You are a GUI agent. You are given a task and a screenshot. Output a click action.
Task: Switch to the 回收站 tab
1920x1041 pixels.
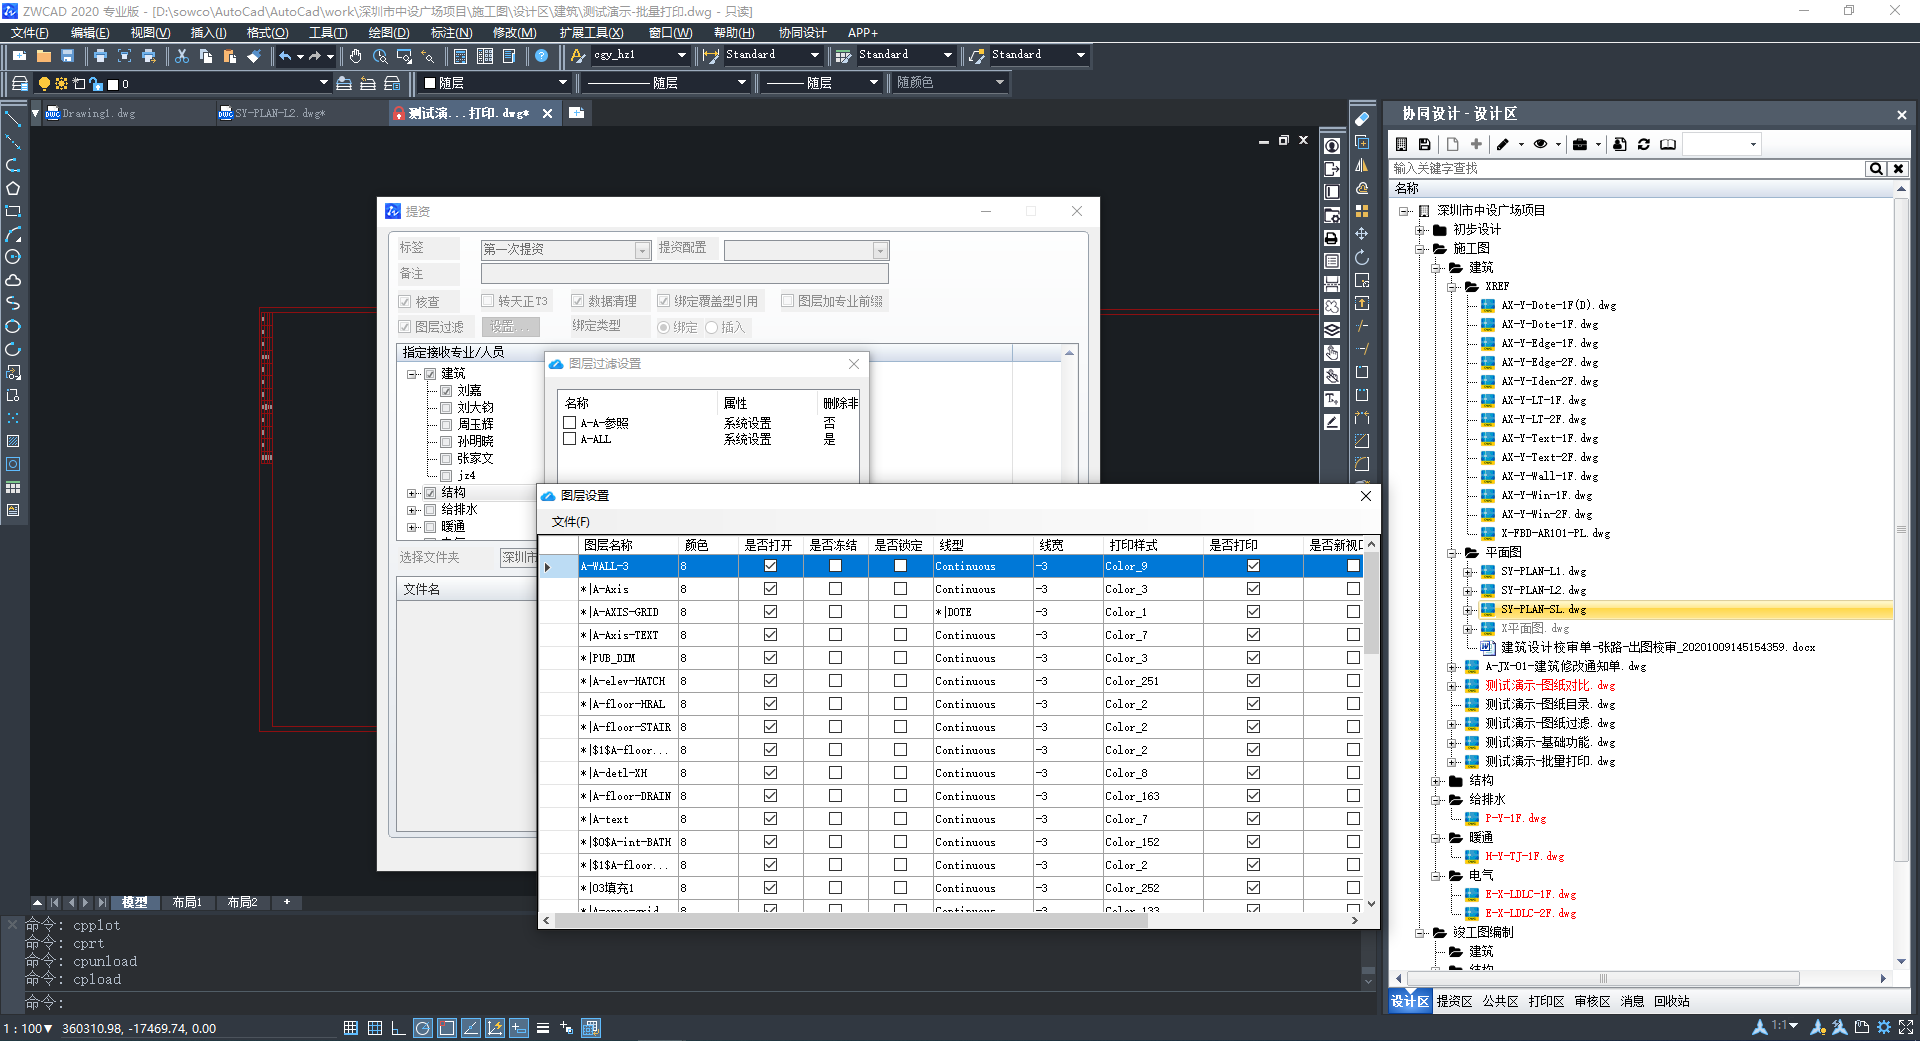tap(1671, 1001)
